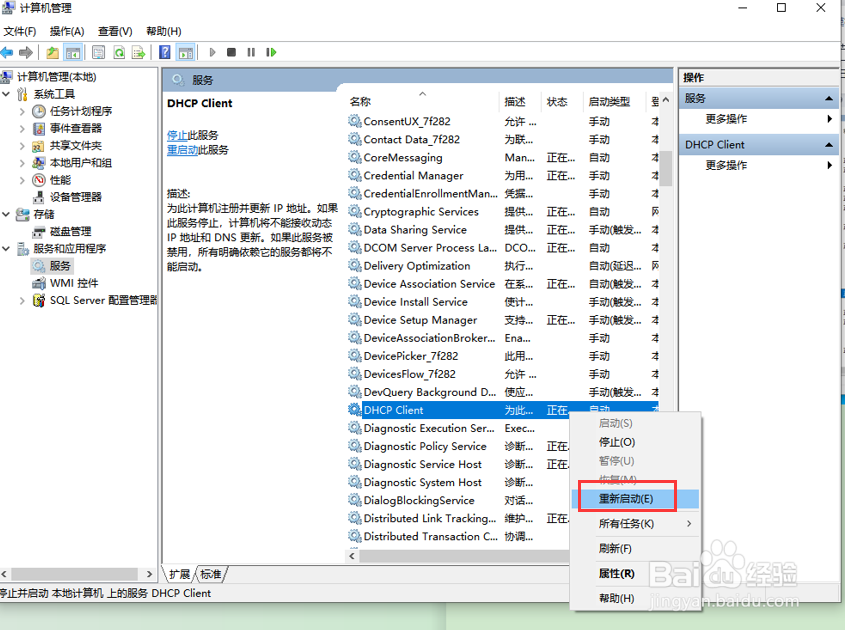
Task: Collapse the 服务和应用程序 tree node
Action: [x=7, y=248]
